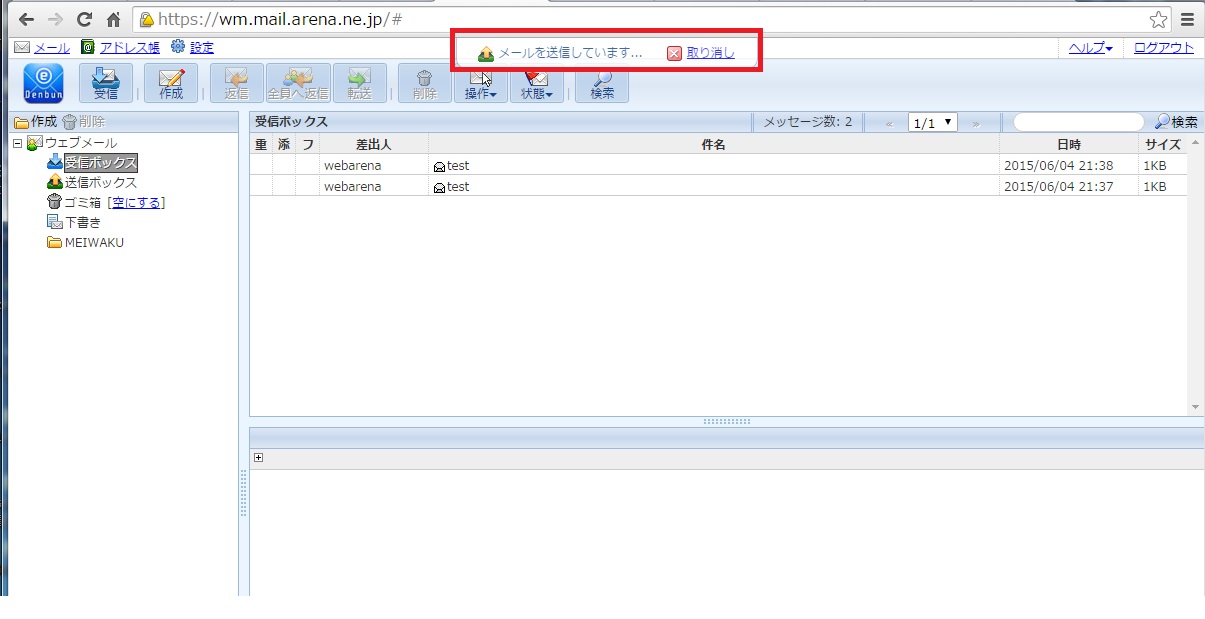
Task: Click the bookmark star icon
Action: (x=1158, y=19)
